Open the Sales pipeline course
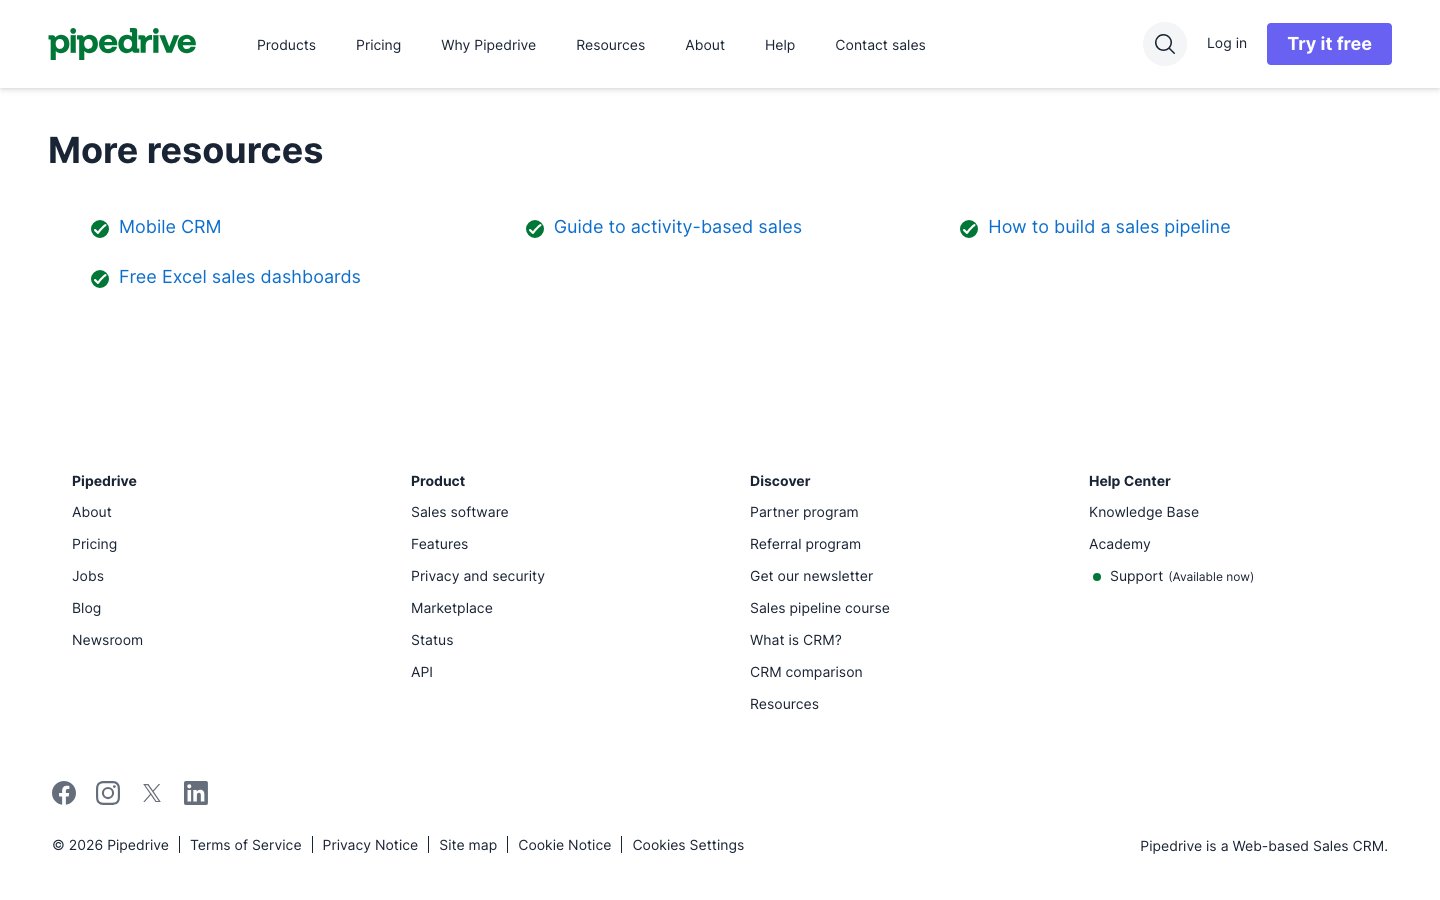The image size is (1440, 900). tap(819, 608)
